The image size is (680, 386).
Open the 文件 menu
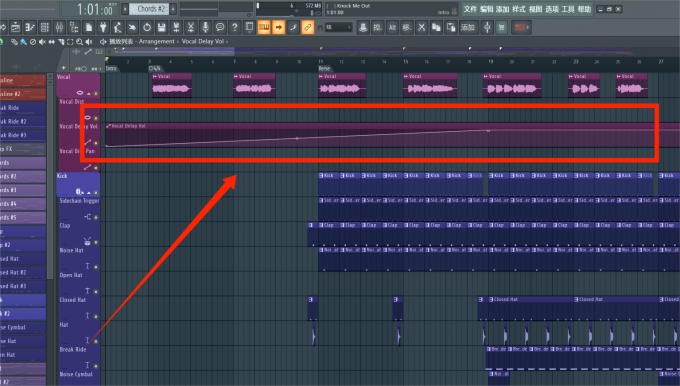[470, 9]
